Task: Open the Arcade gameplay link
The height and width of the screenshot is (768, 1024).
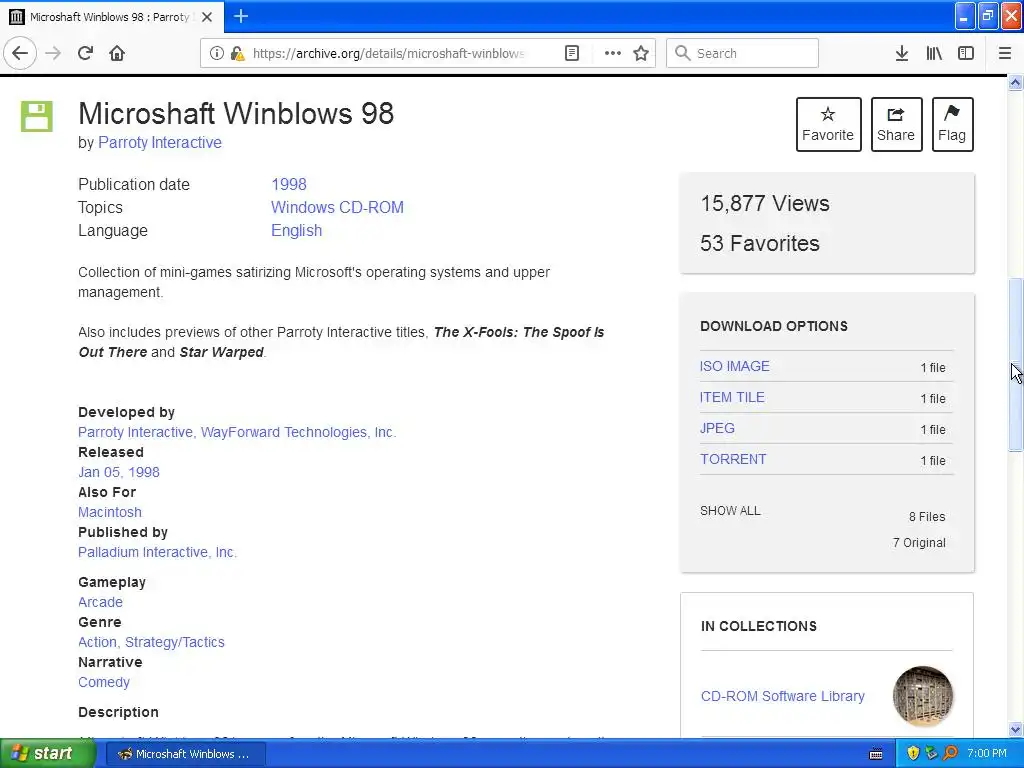Action: pos(101,602)
